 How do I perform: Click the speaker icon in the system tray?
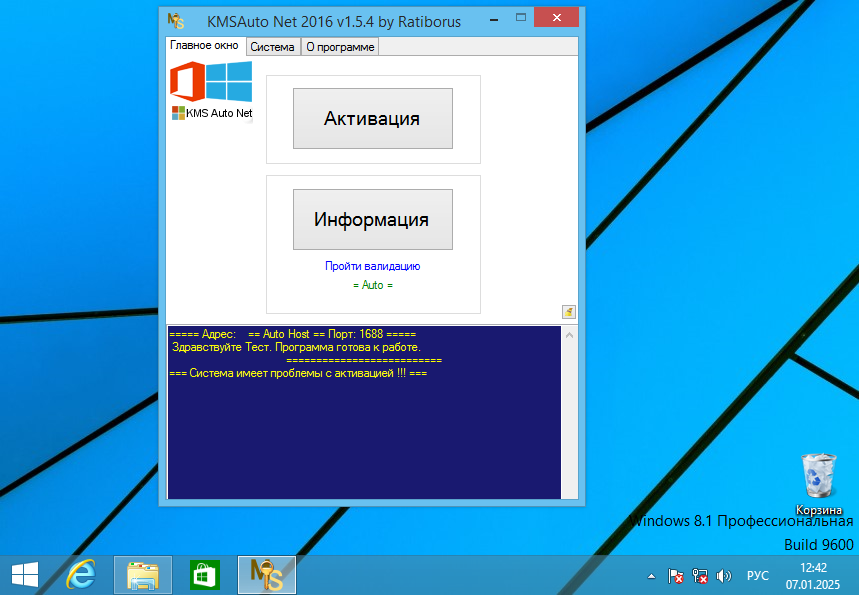pyautogui.click(x=724, y=575)
